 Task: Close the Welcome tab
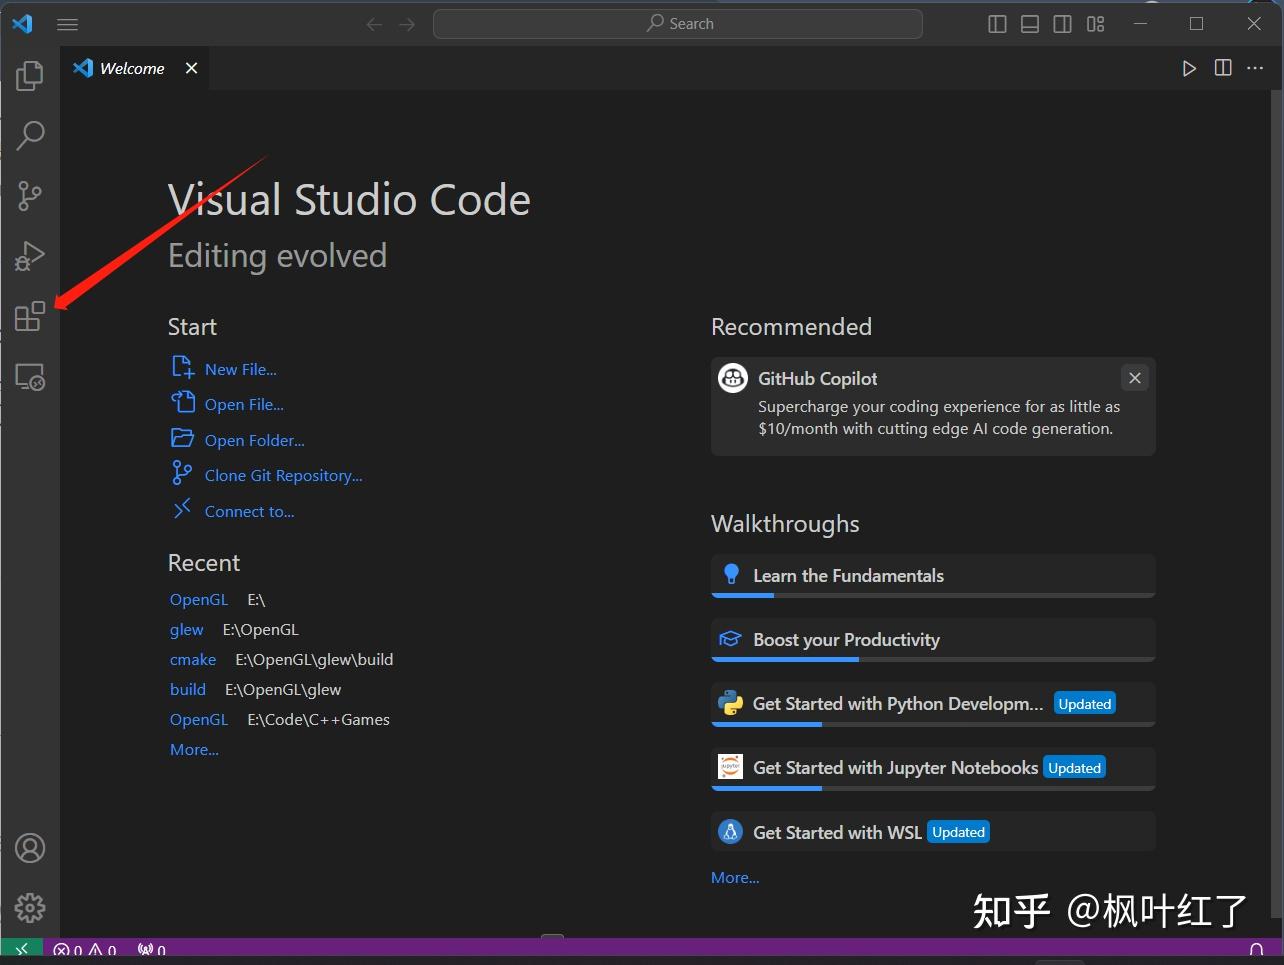point(191,68)
